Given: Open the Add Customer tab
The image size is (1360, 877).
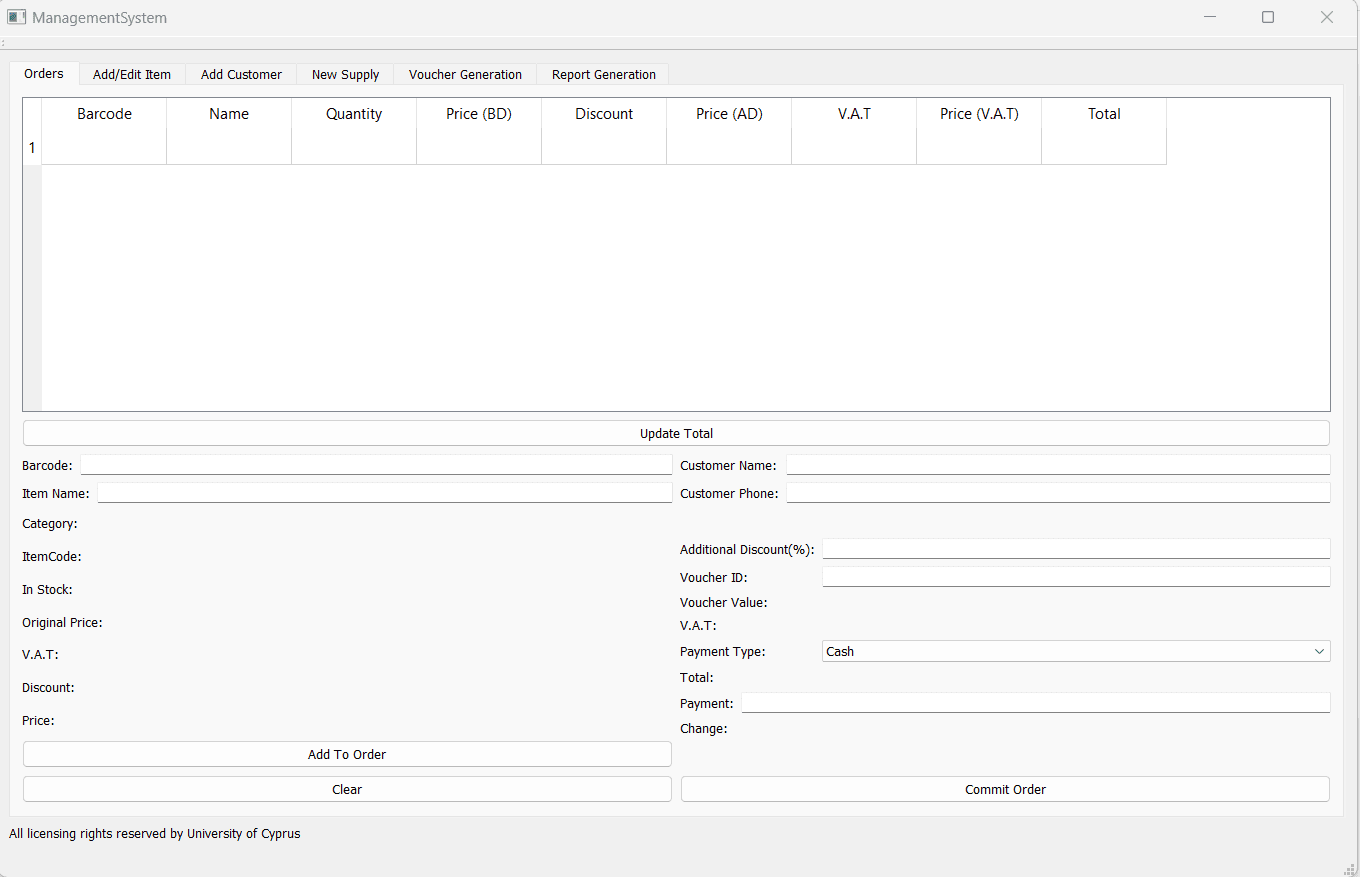Looking at the screenshot, I should 241,75.
